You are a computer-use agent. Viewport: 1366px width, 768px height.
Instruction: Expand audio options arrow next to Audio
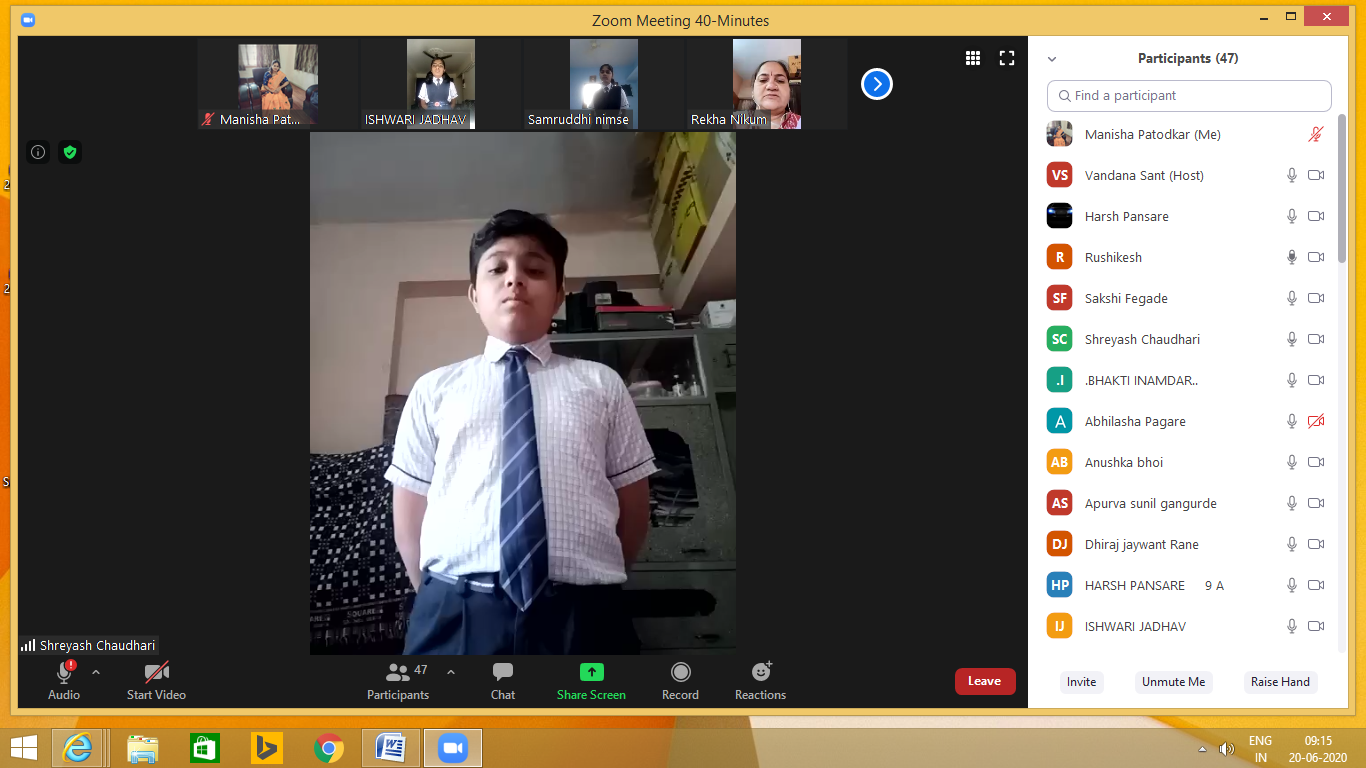click(x=96, y=672)
